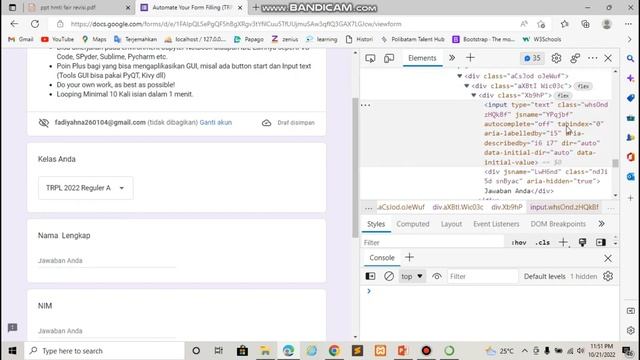The width and height of the screenshot is (640, 360).
Task: Click the Ganti akun link
Action: pyautogui.click(x=216, y=122)
